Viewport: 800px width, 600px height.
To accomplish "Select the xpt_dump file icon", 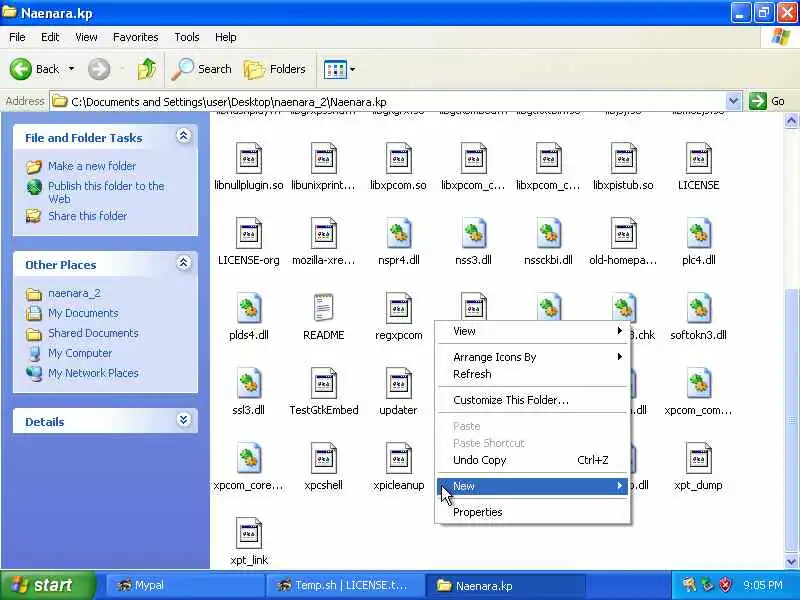I will 698,459.
